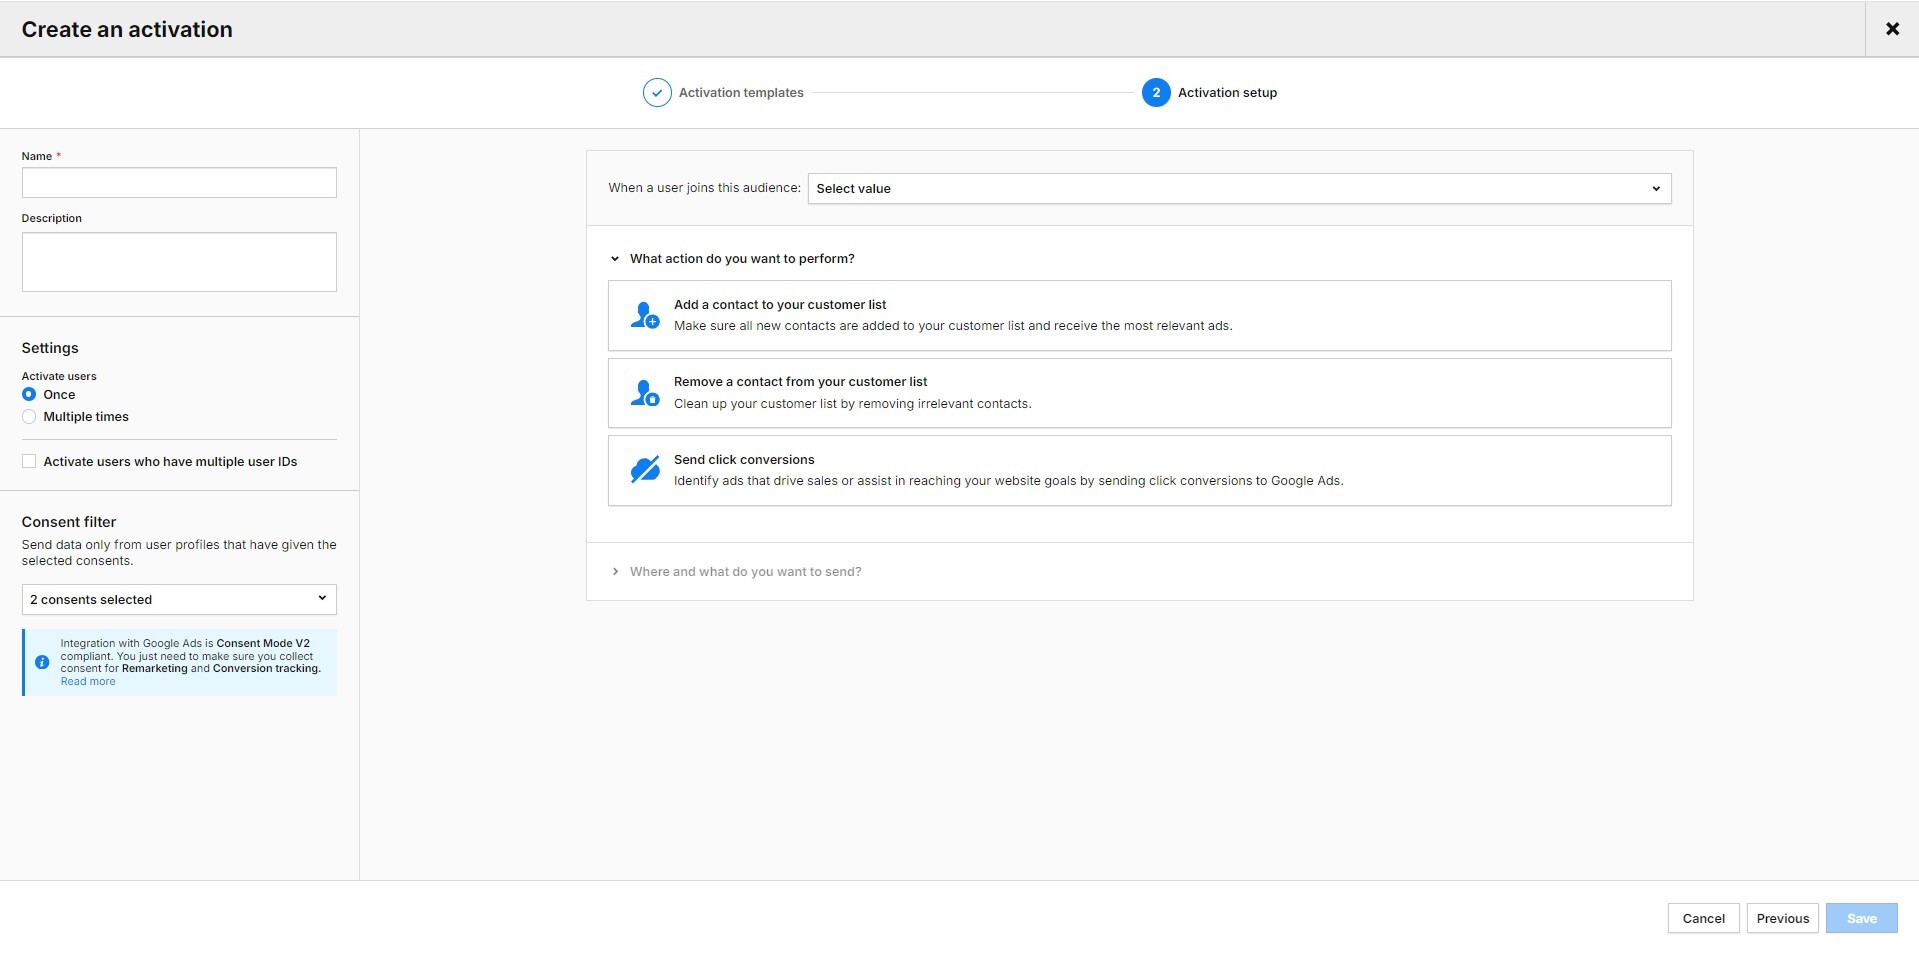Open the Select value audience dropdown
Screen dimensions: 1919x953
[1239, 188]
